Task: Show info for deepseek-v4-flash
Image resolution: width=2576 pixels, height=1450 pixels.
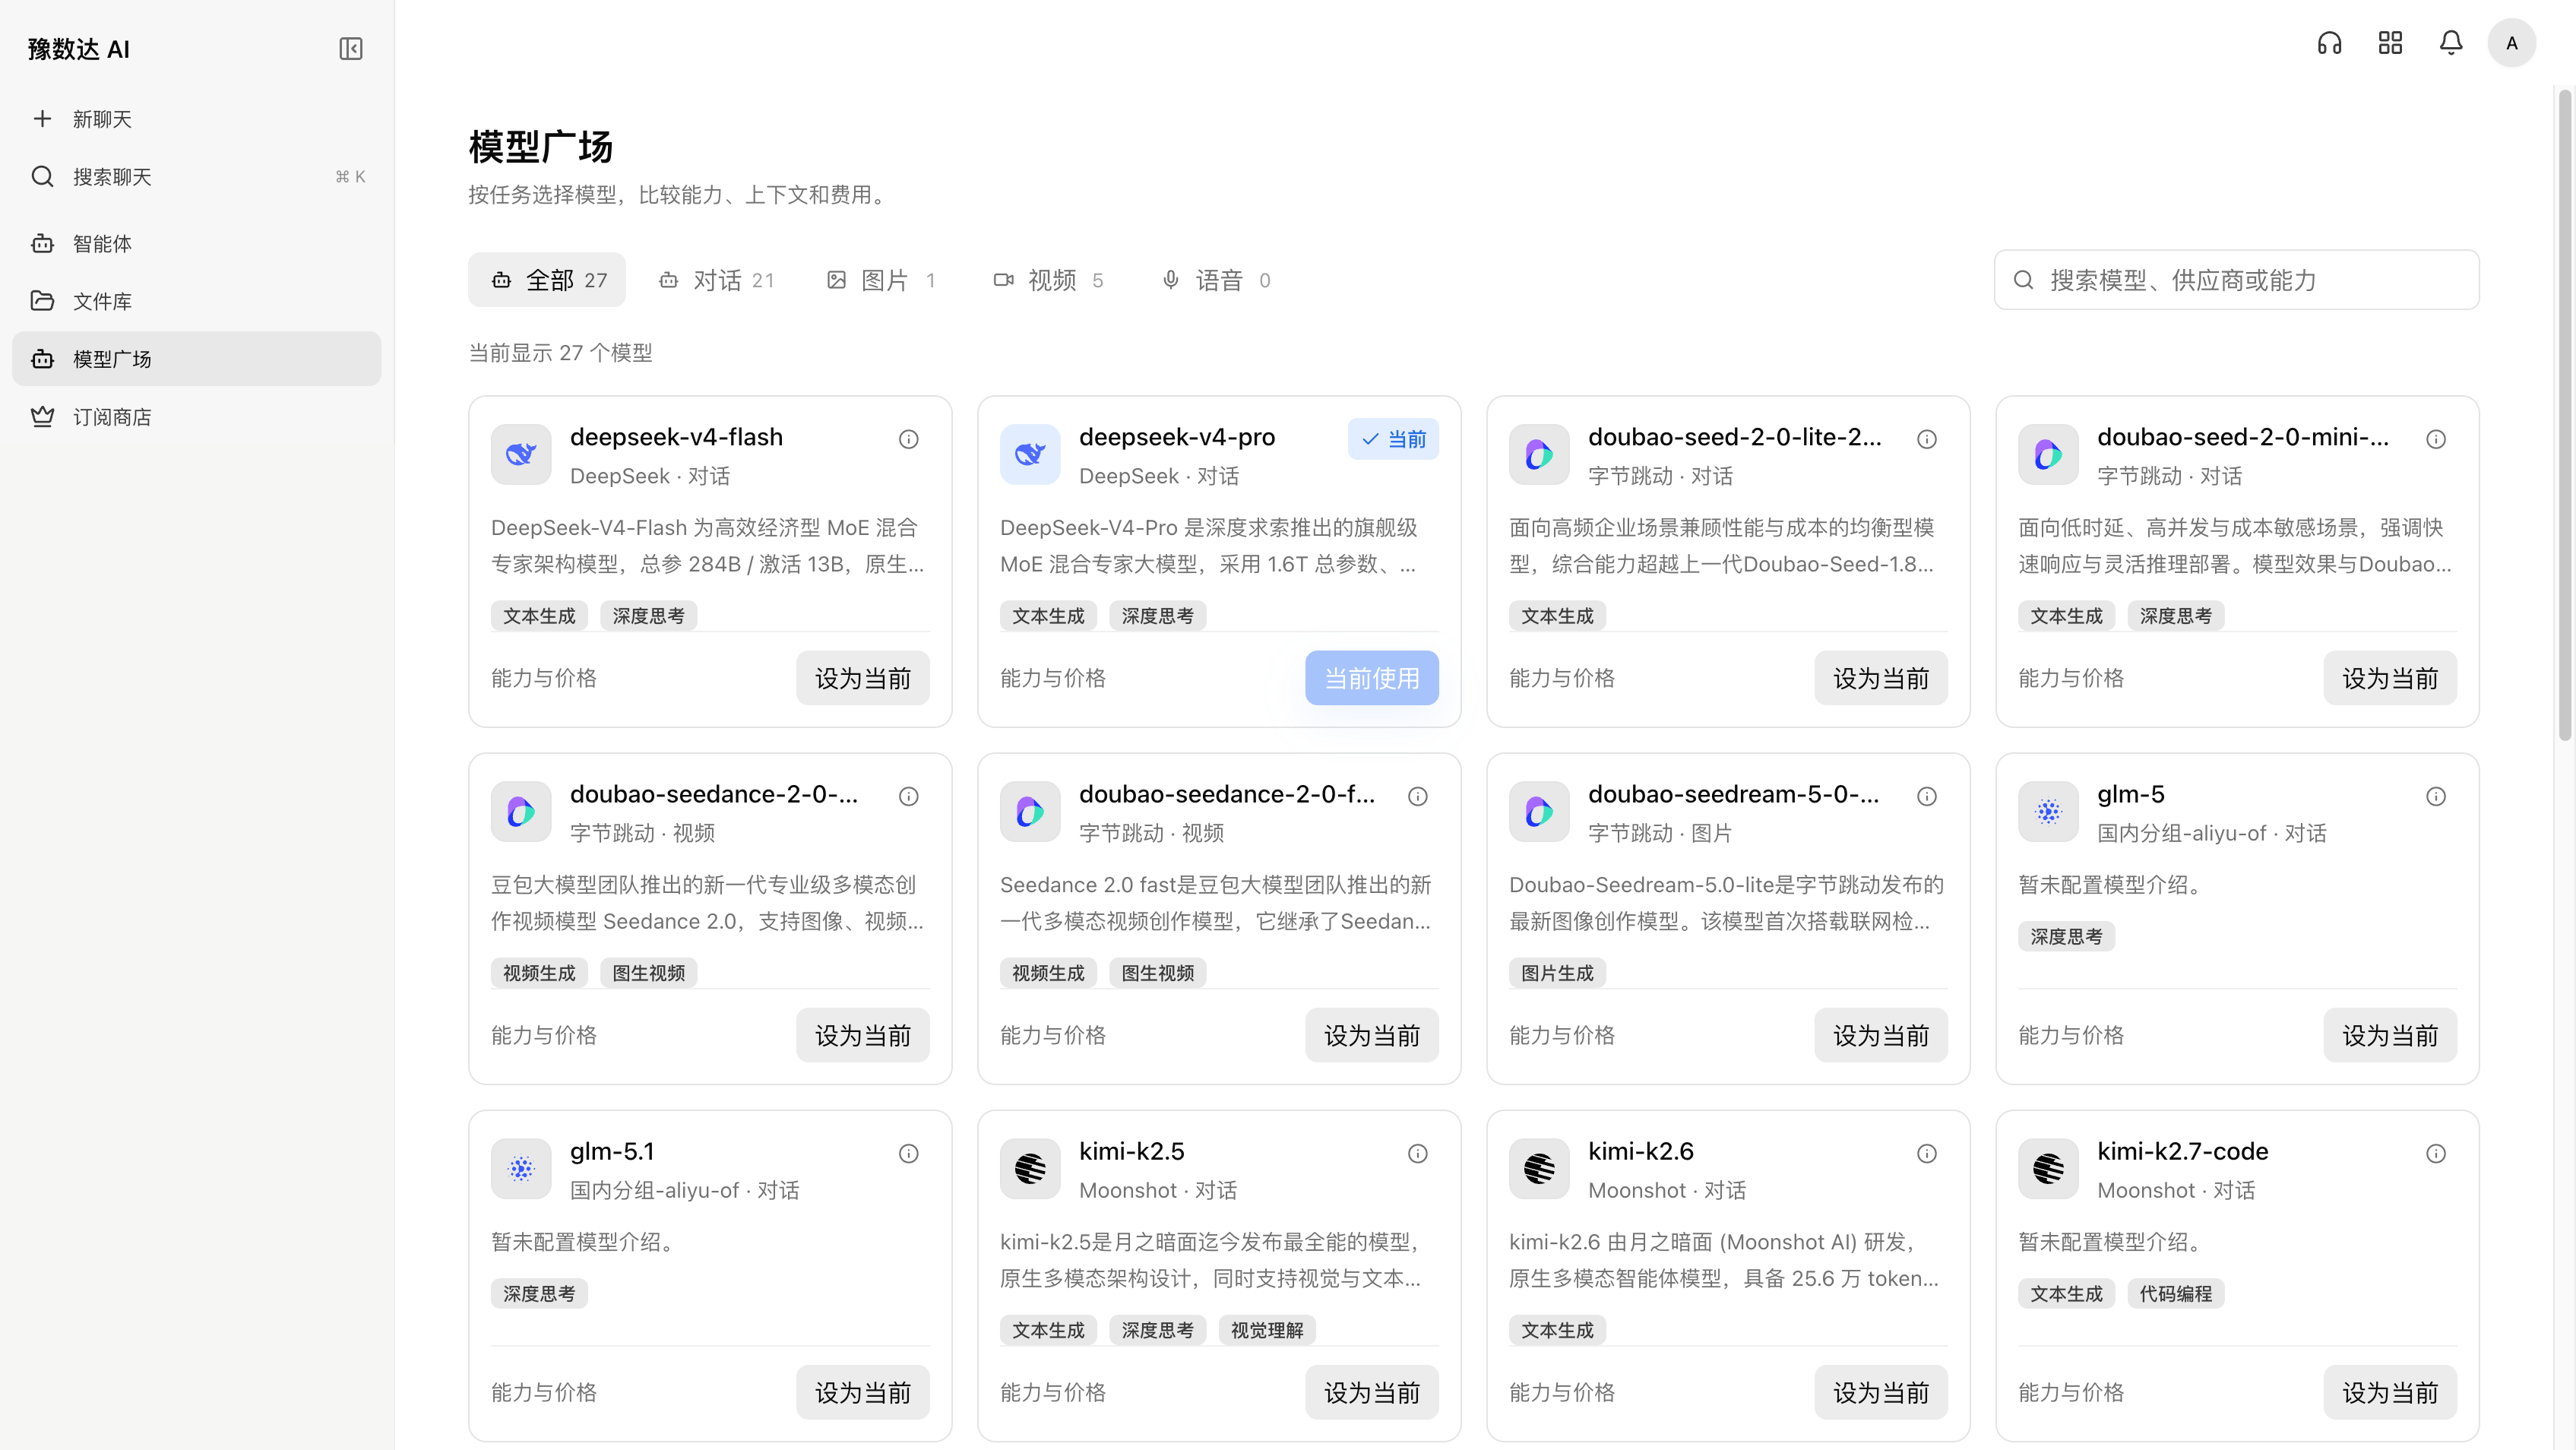Action: (x=908, y=439)
